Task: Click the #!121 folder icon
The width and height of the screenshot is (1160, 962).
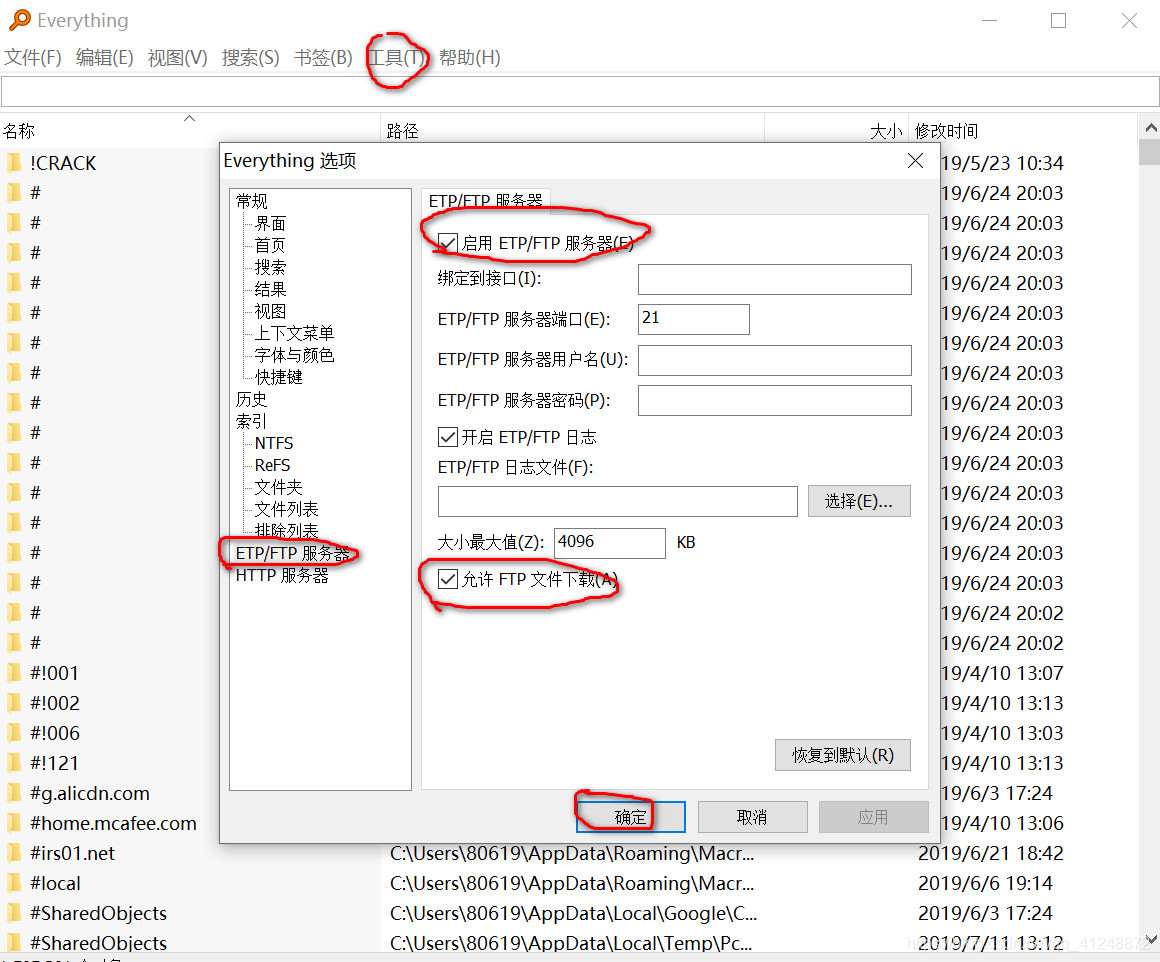Action: pyautogui.click(x=14, y=763)
